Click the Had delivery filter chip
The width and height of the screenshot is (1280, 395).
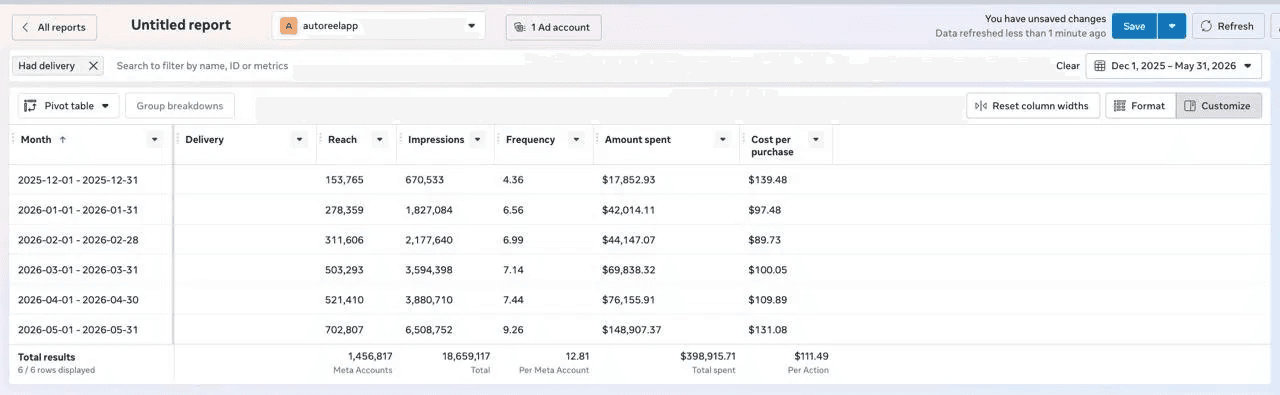(x=47, y=66)
